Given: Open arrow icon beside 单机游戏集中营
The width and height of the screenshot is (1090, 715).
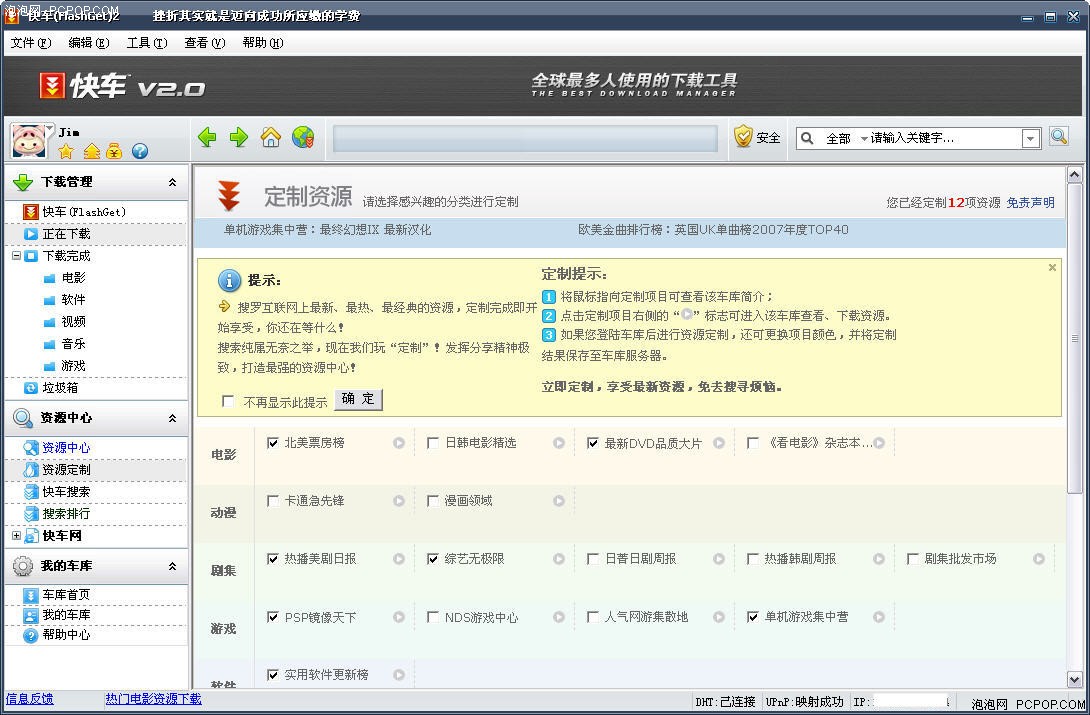Looking at the screenshot, I should click(879, 617).
